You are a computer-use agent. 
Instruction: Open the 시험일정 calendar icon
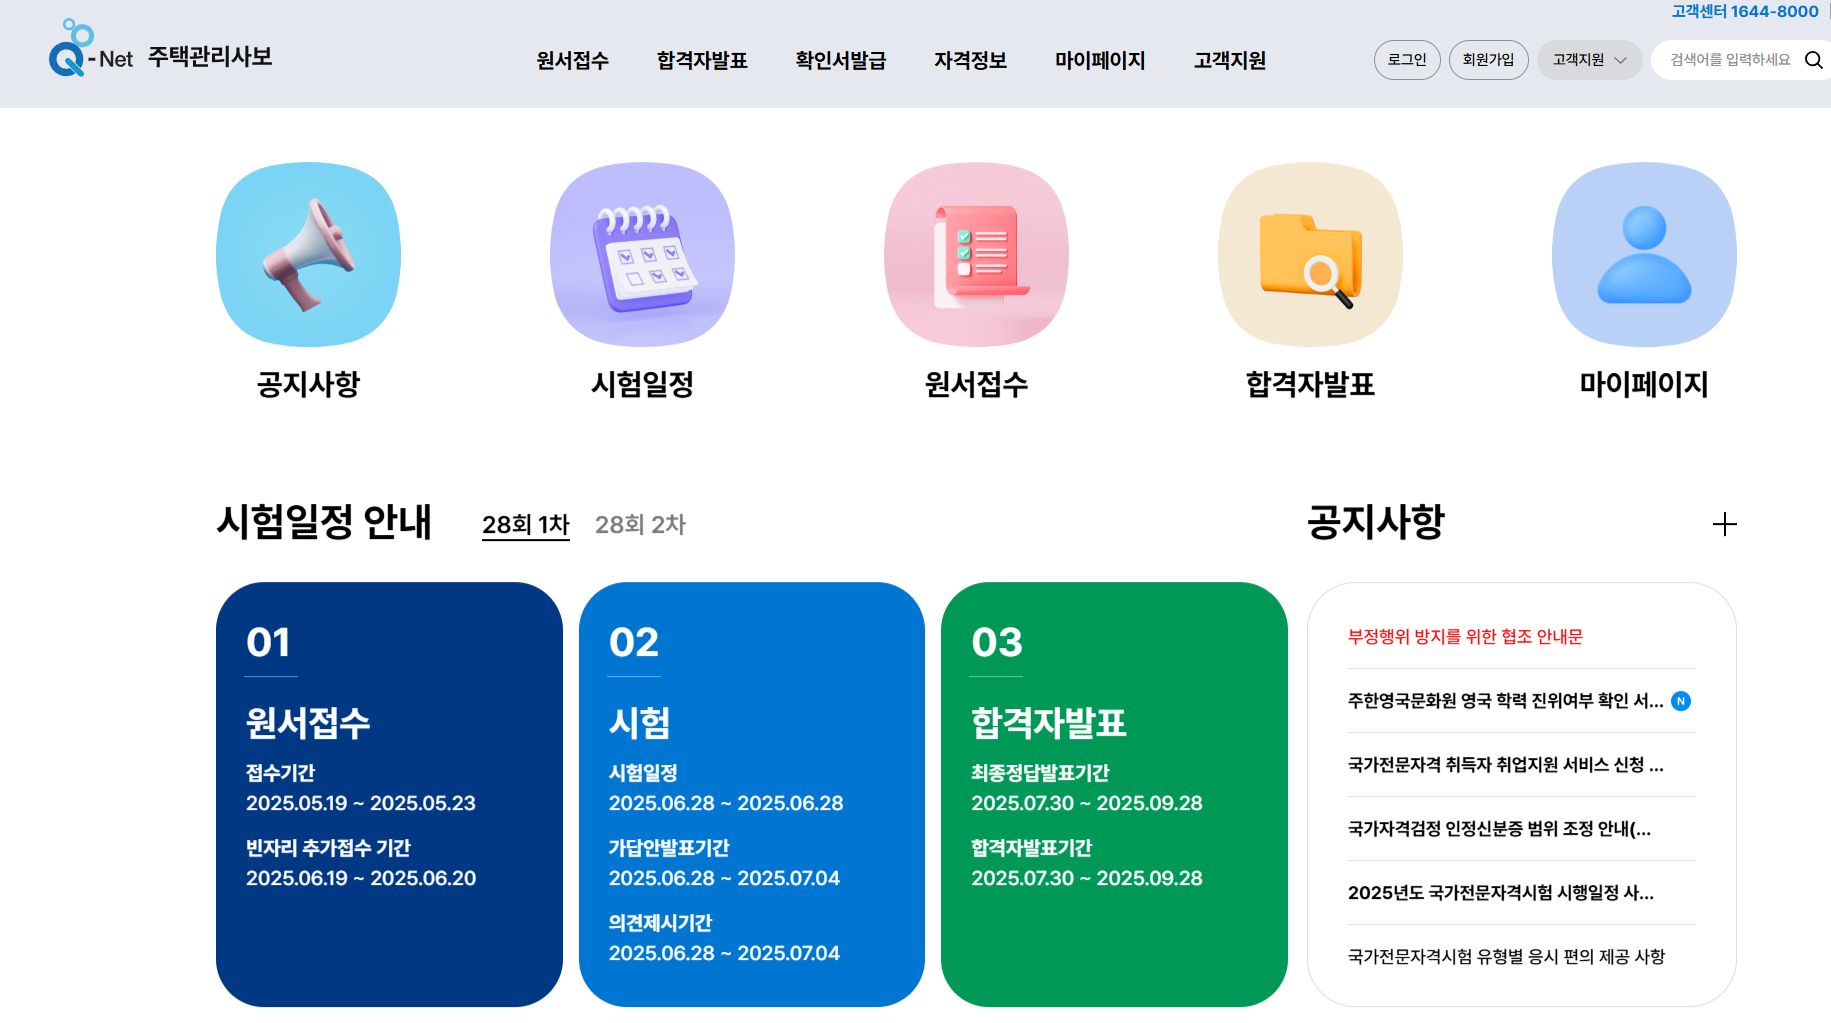642,254
